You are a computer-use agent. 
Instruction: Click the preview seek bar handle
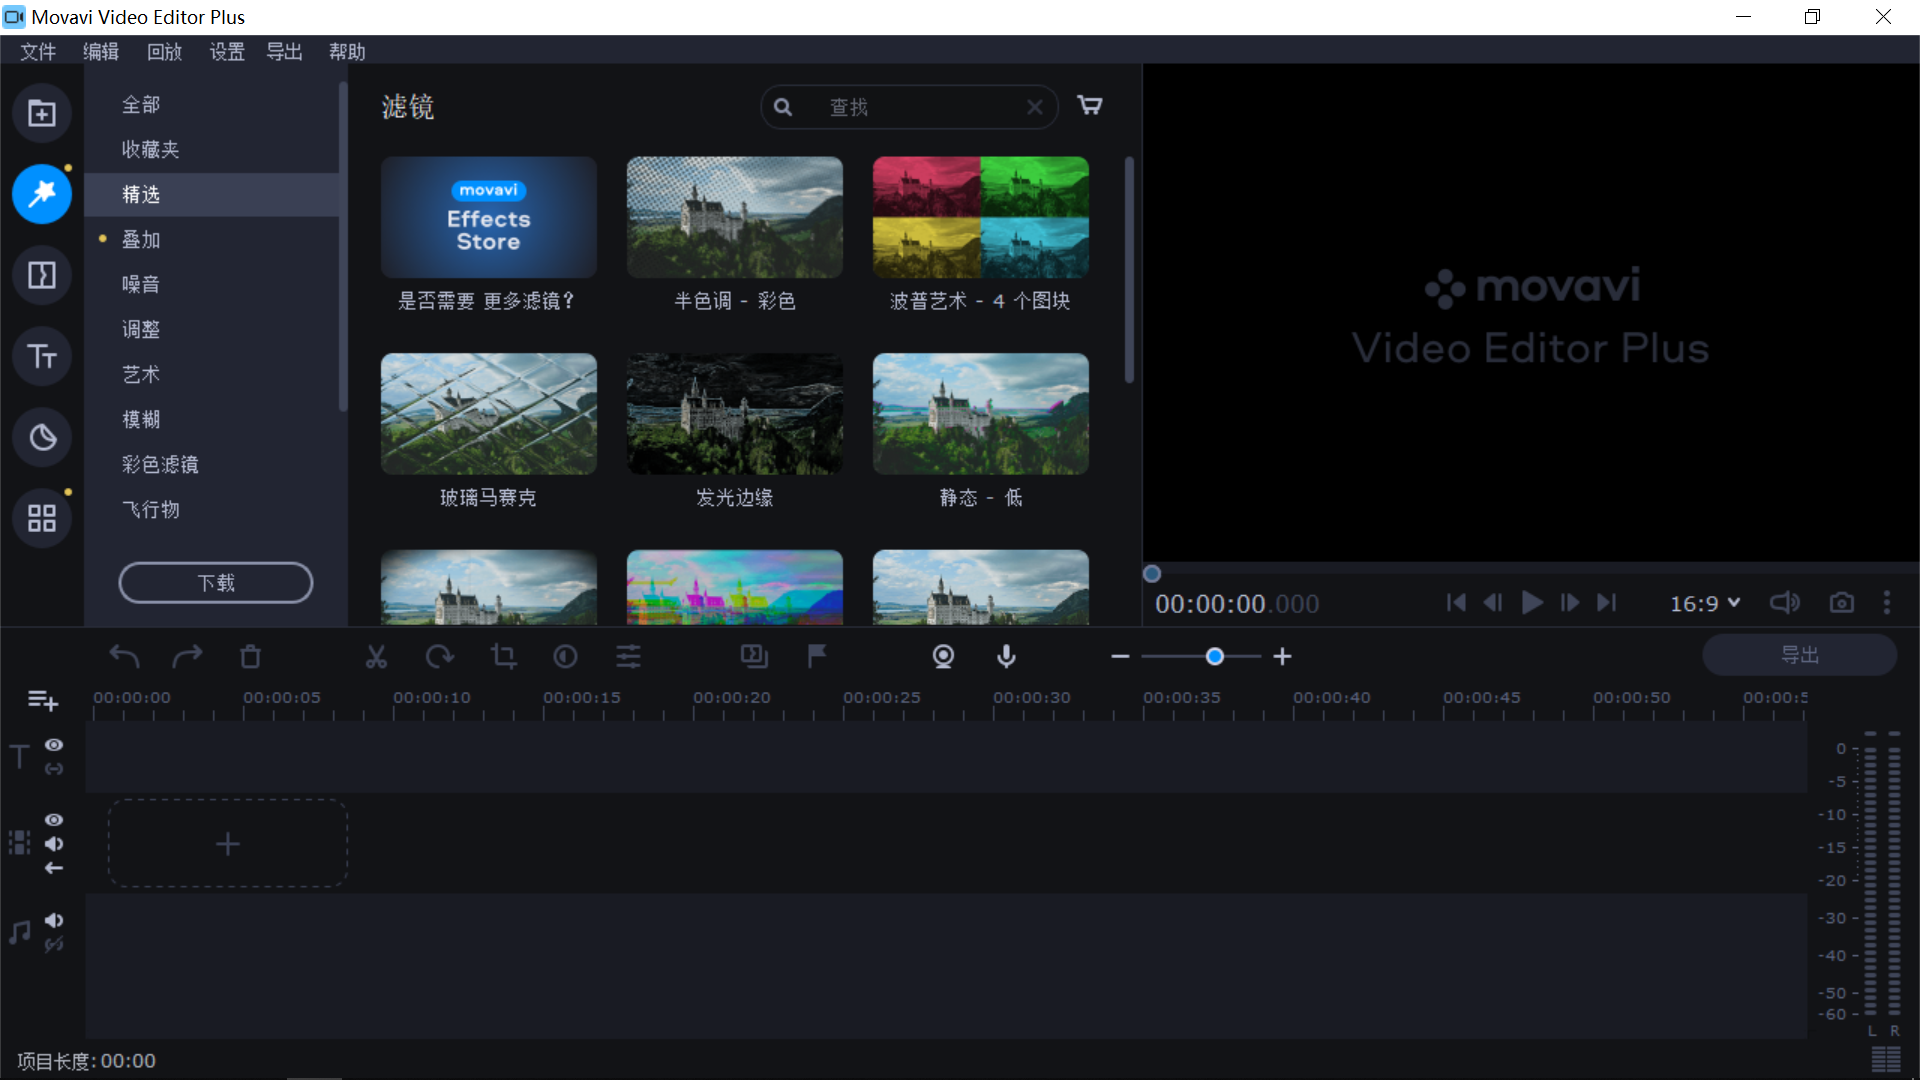pyautogui.click(x=1152, y=574)
